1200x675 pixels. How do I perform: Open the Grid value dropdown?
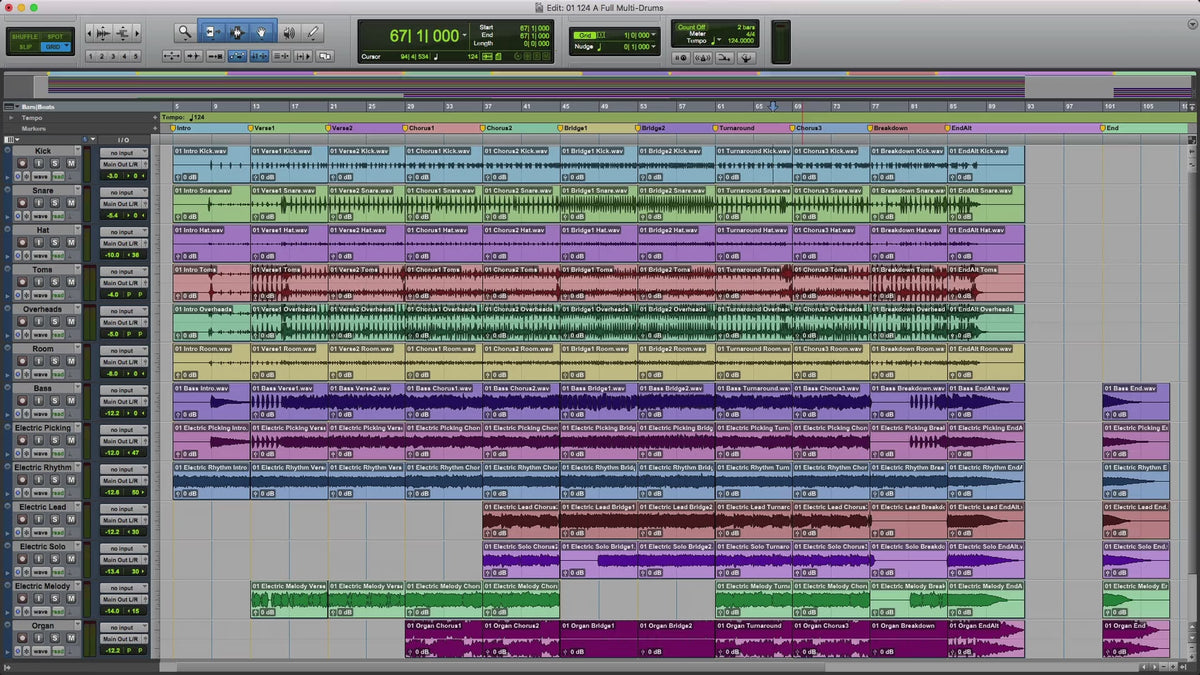(x=655, y=35)
